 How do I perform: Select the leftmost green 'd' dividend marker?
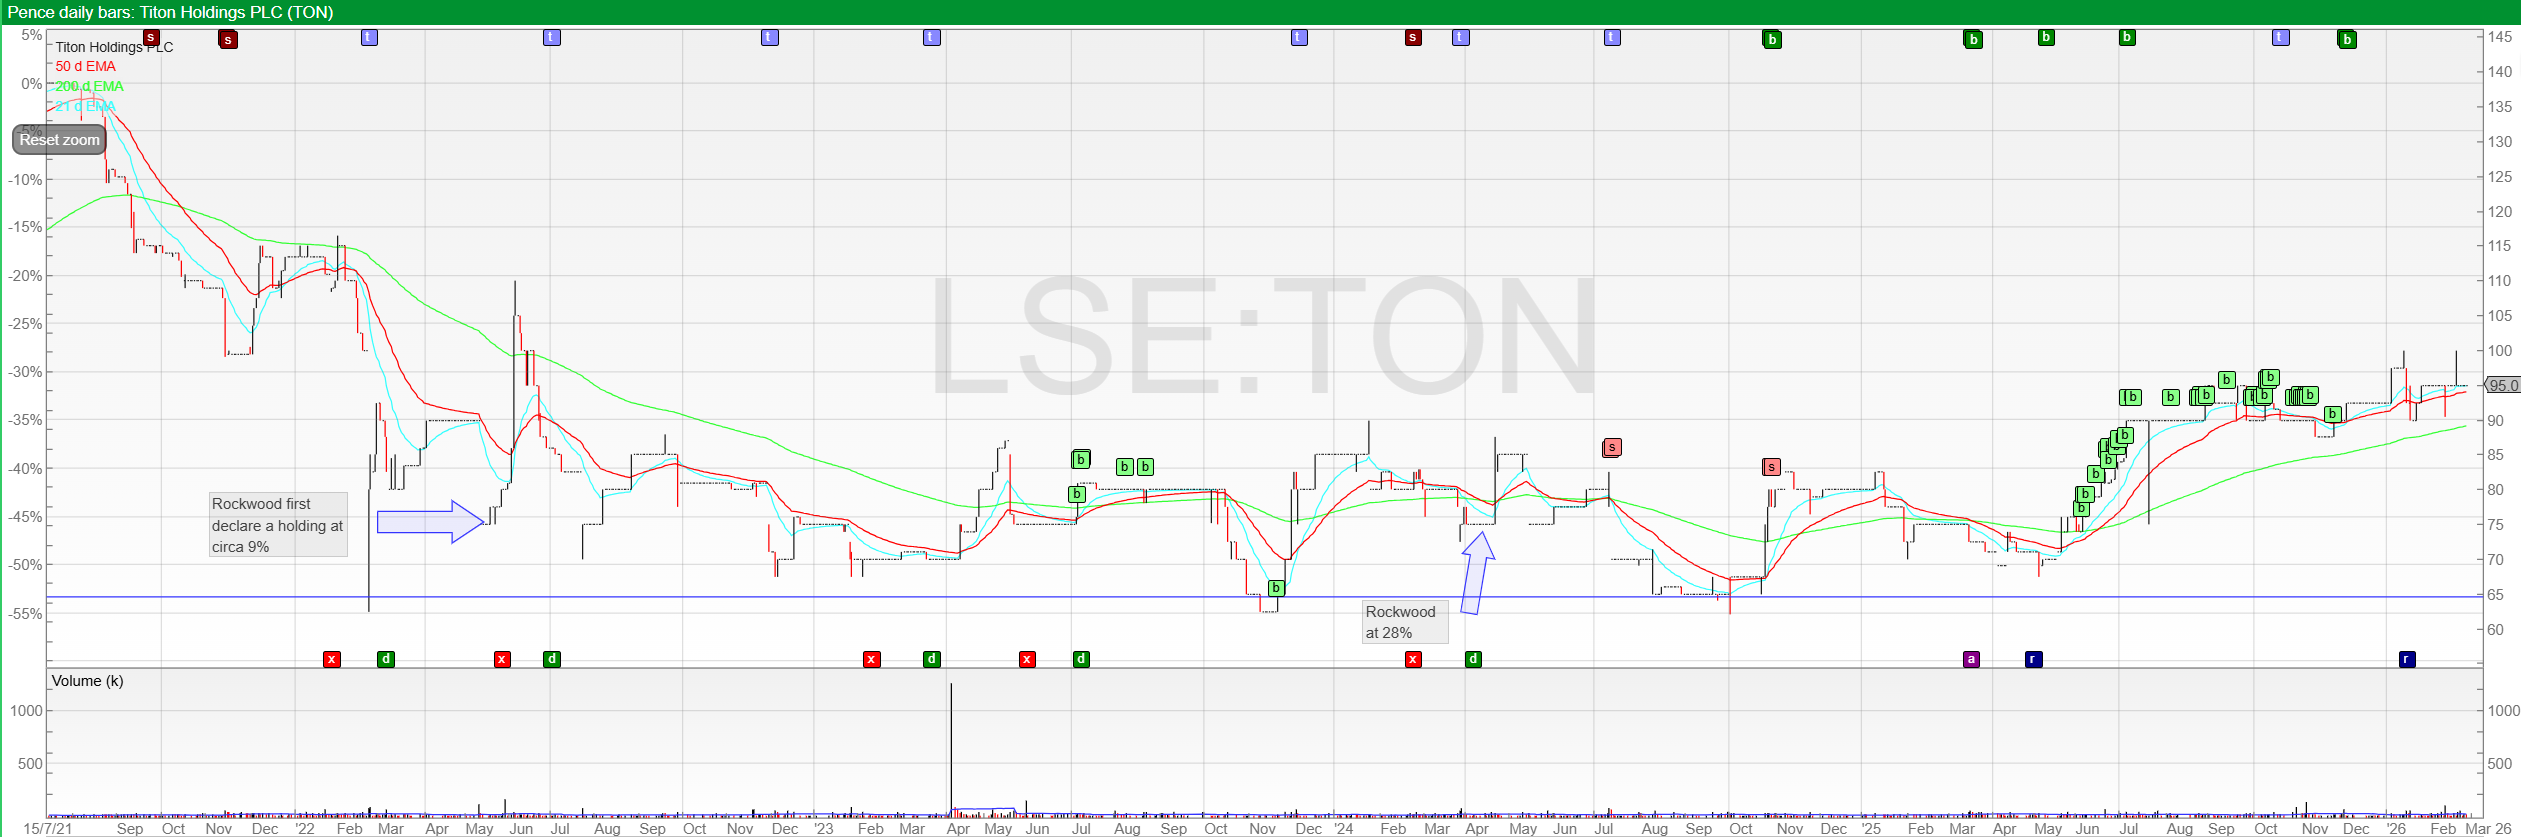(x=386, y=659)
